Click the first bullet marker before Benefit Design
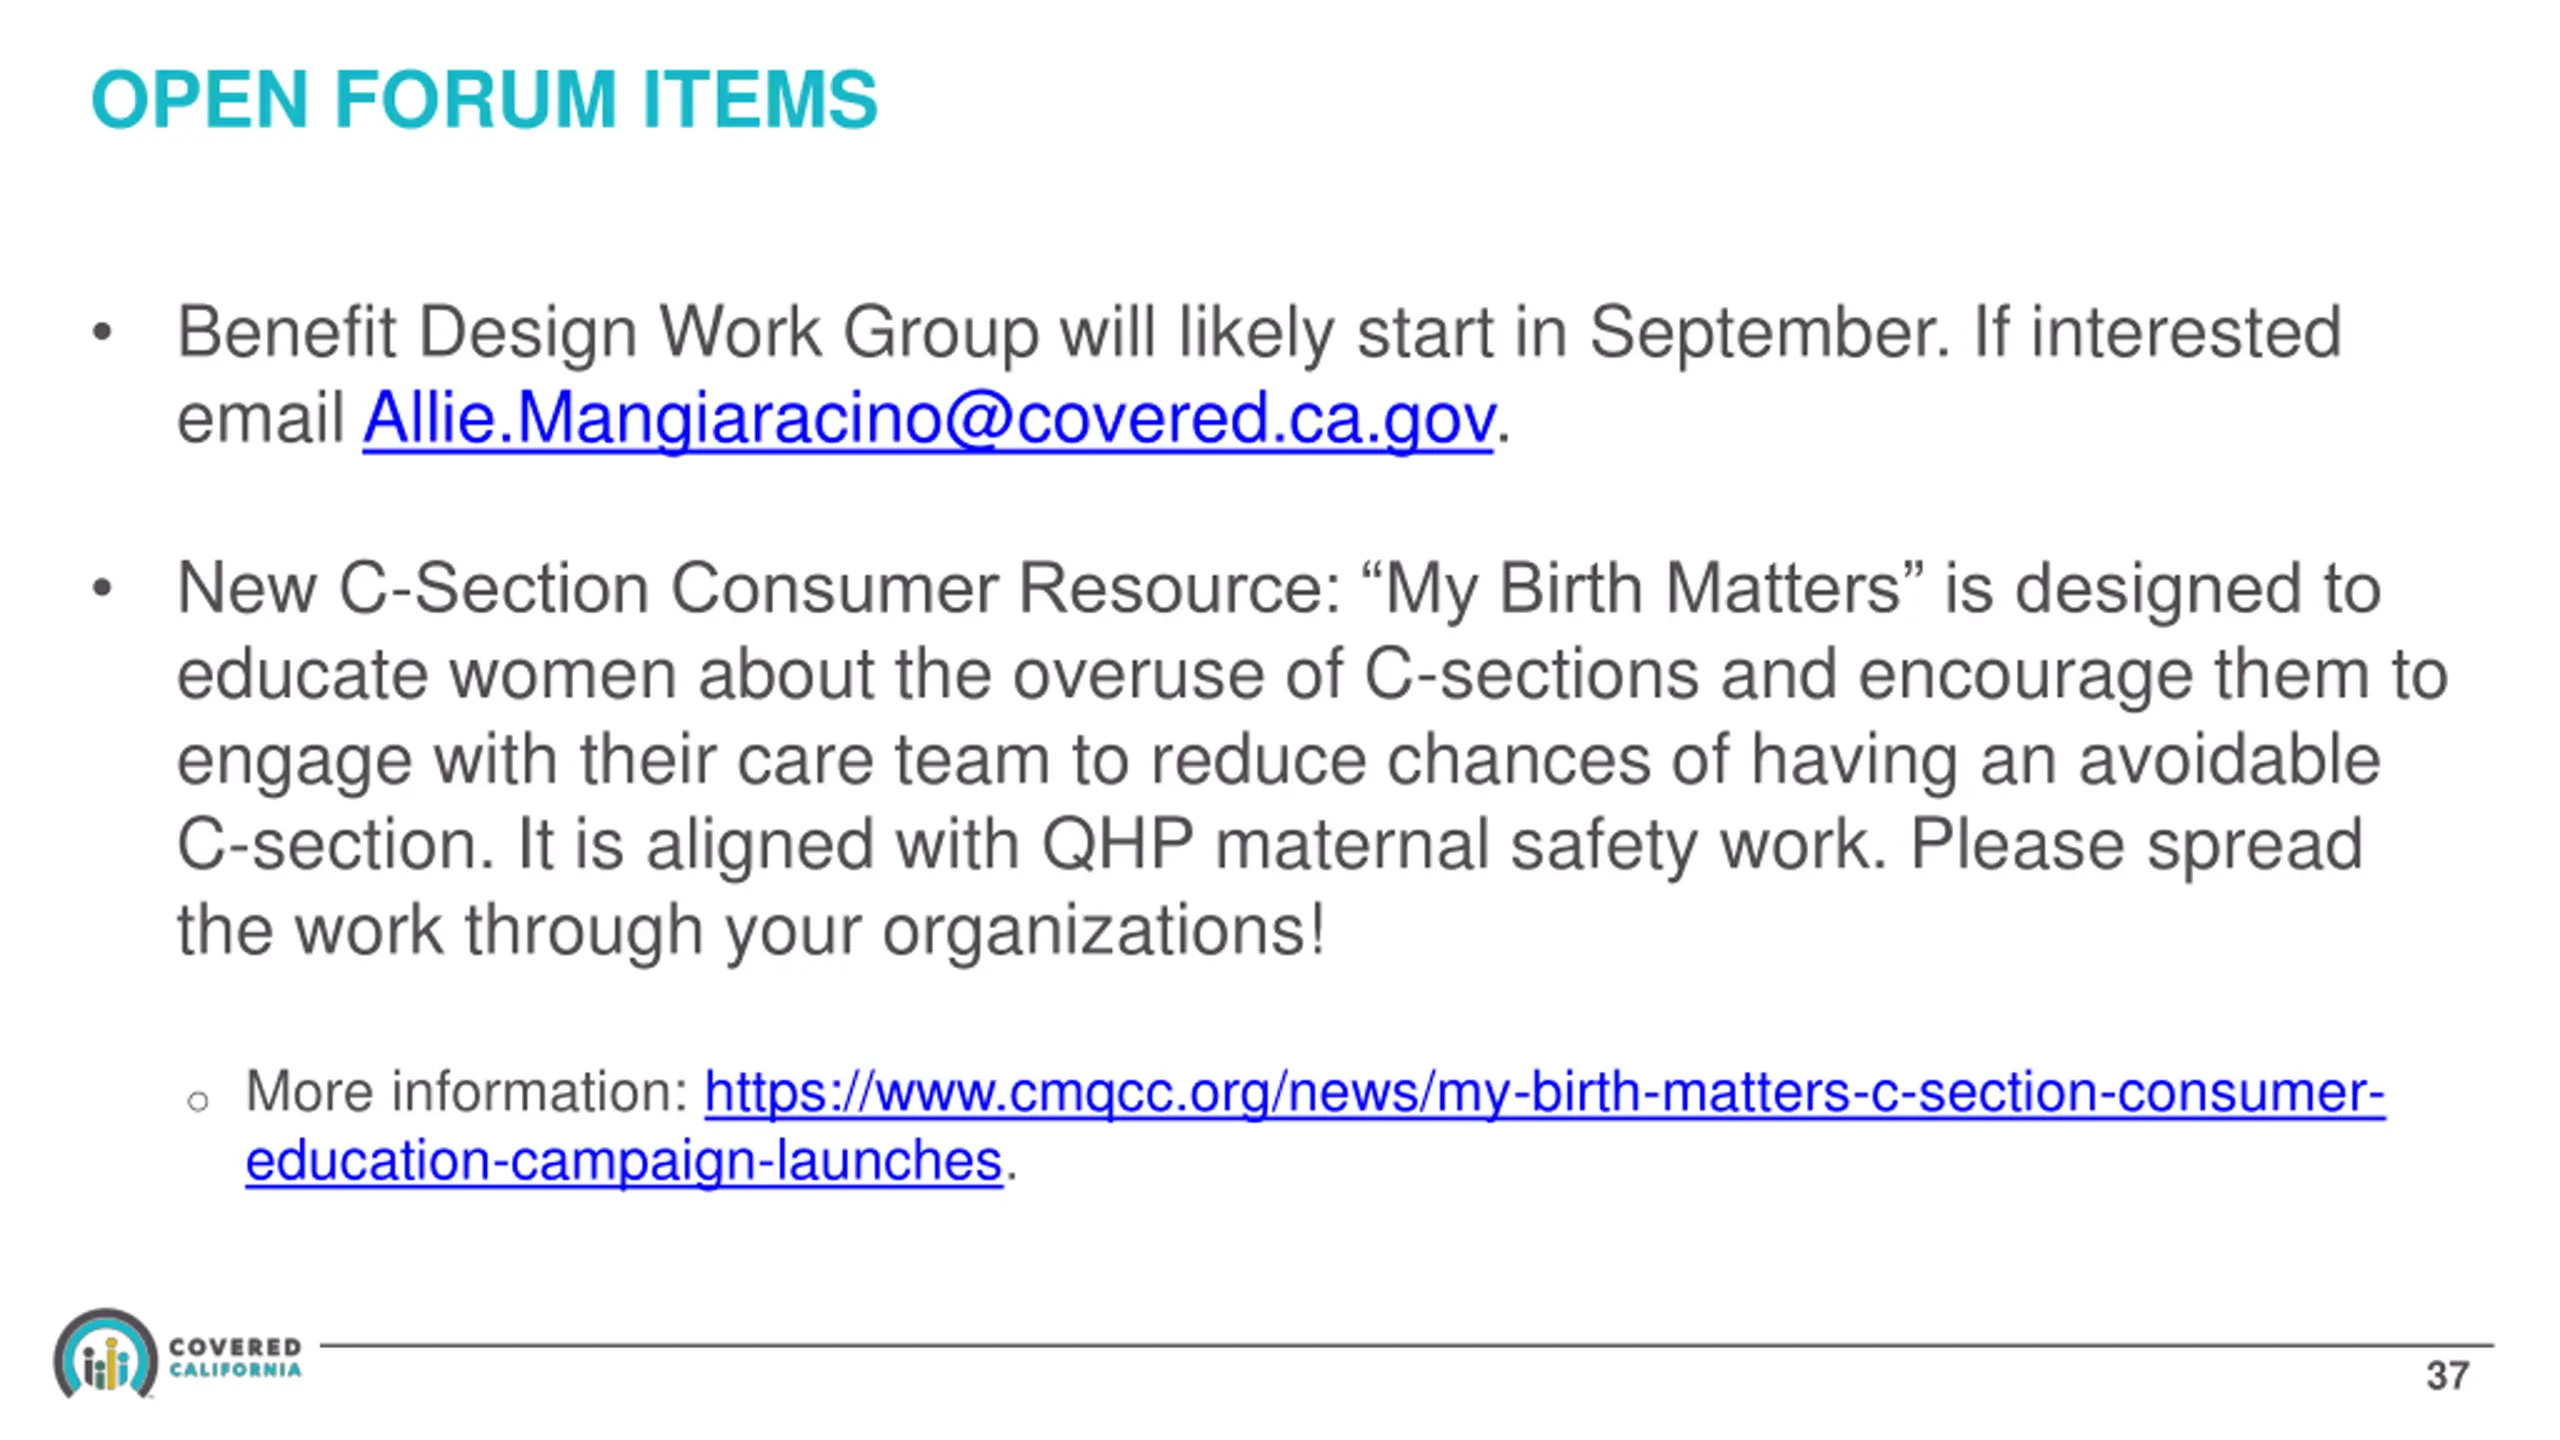2560x1440 pixels. 101,332
